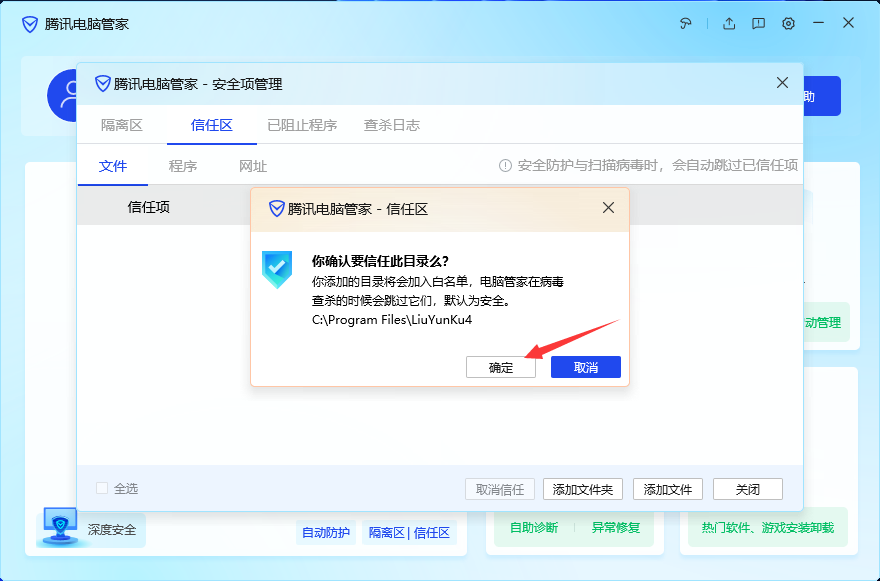Toggle the 全选 checkbox

tap(102, 489)
